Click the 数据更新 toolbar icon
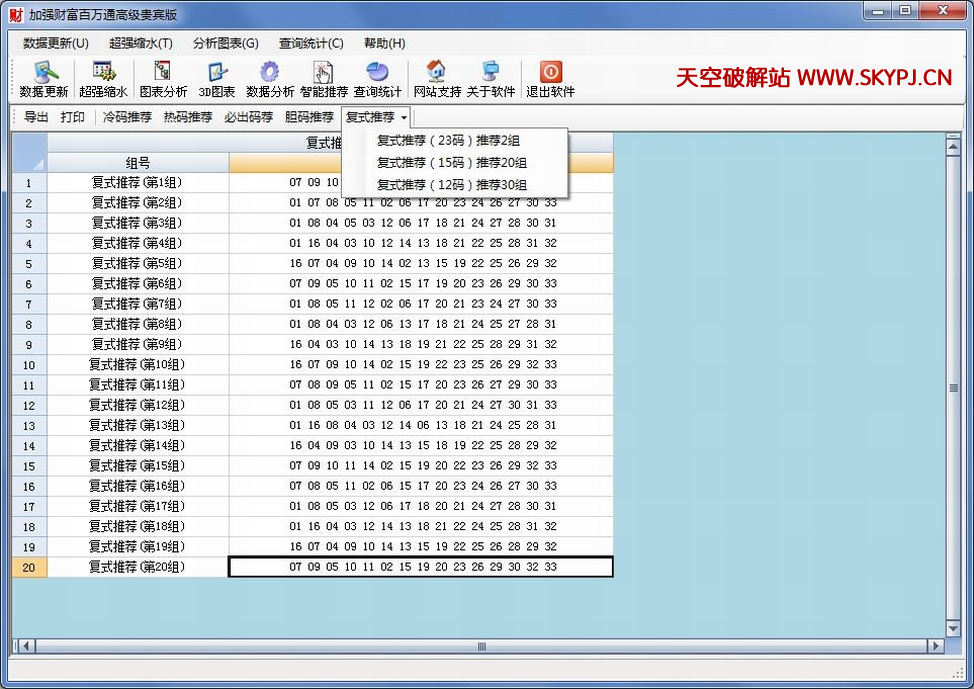The width and height of the screenshot is (974, 689). 44,72
